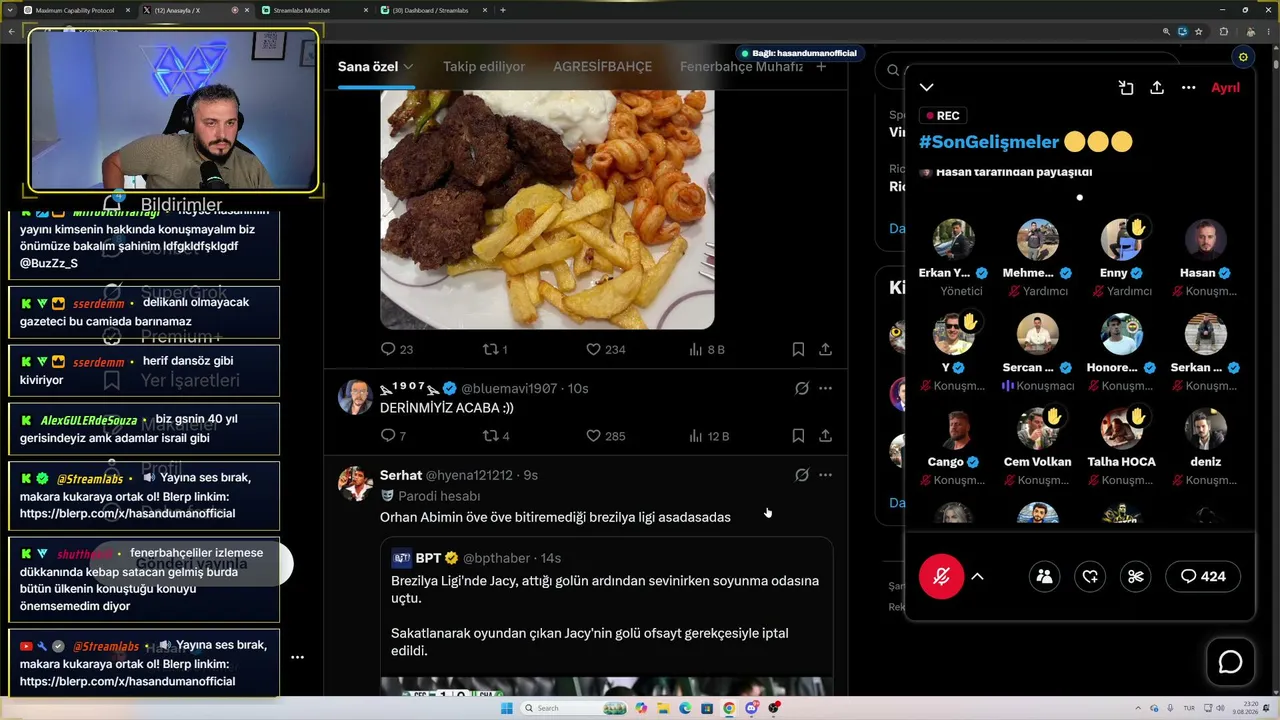This screenshot has width=1280, height=720.
Task: Open Chrome from the taskbar
Action: pyautogui.click(x=729, y=708)
